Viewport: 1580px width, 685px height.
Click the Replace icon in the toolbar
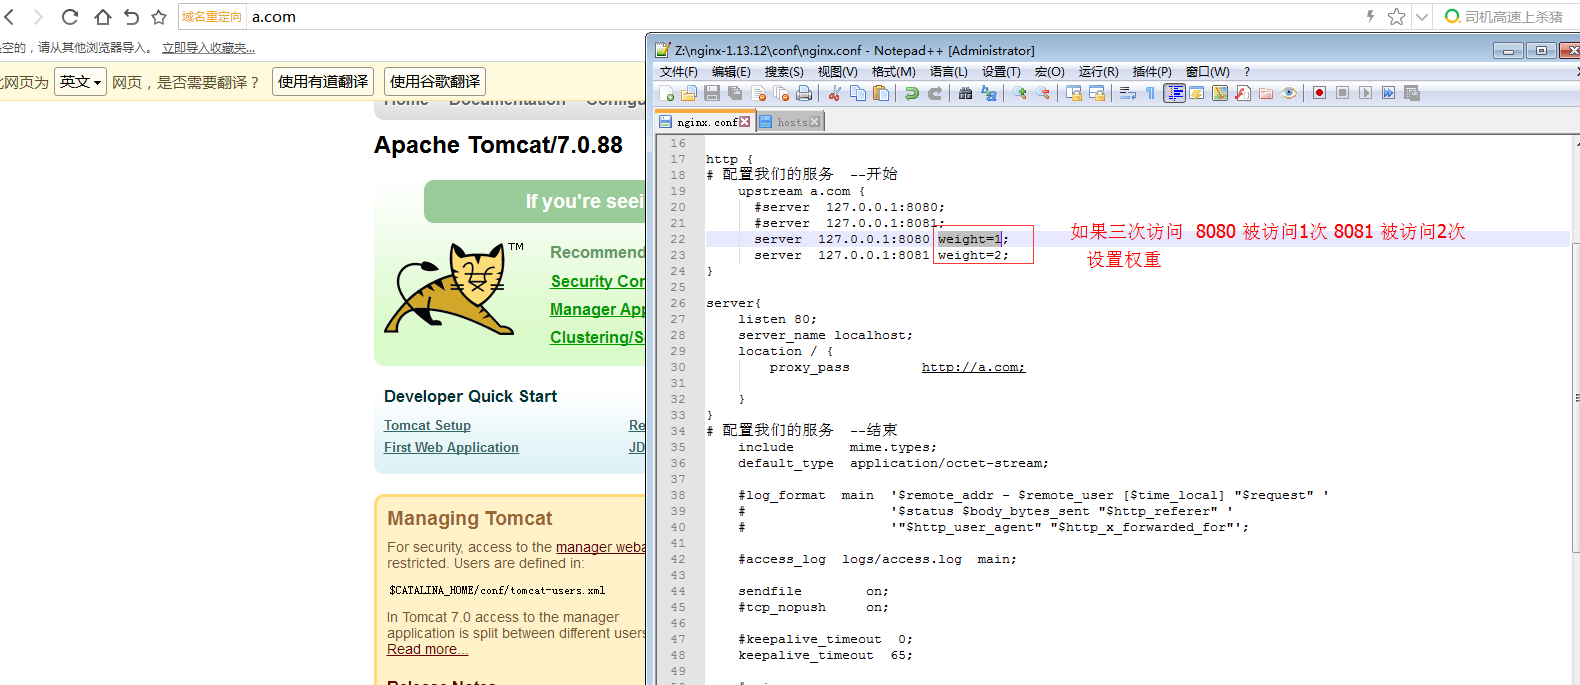tap(989, 93)
